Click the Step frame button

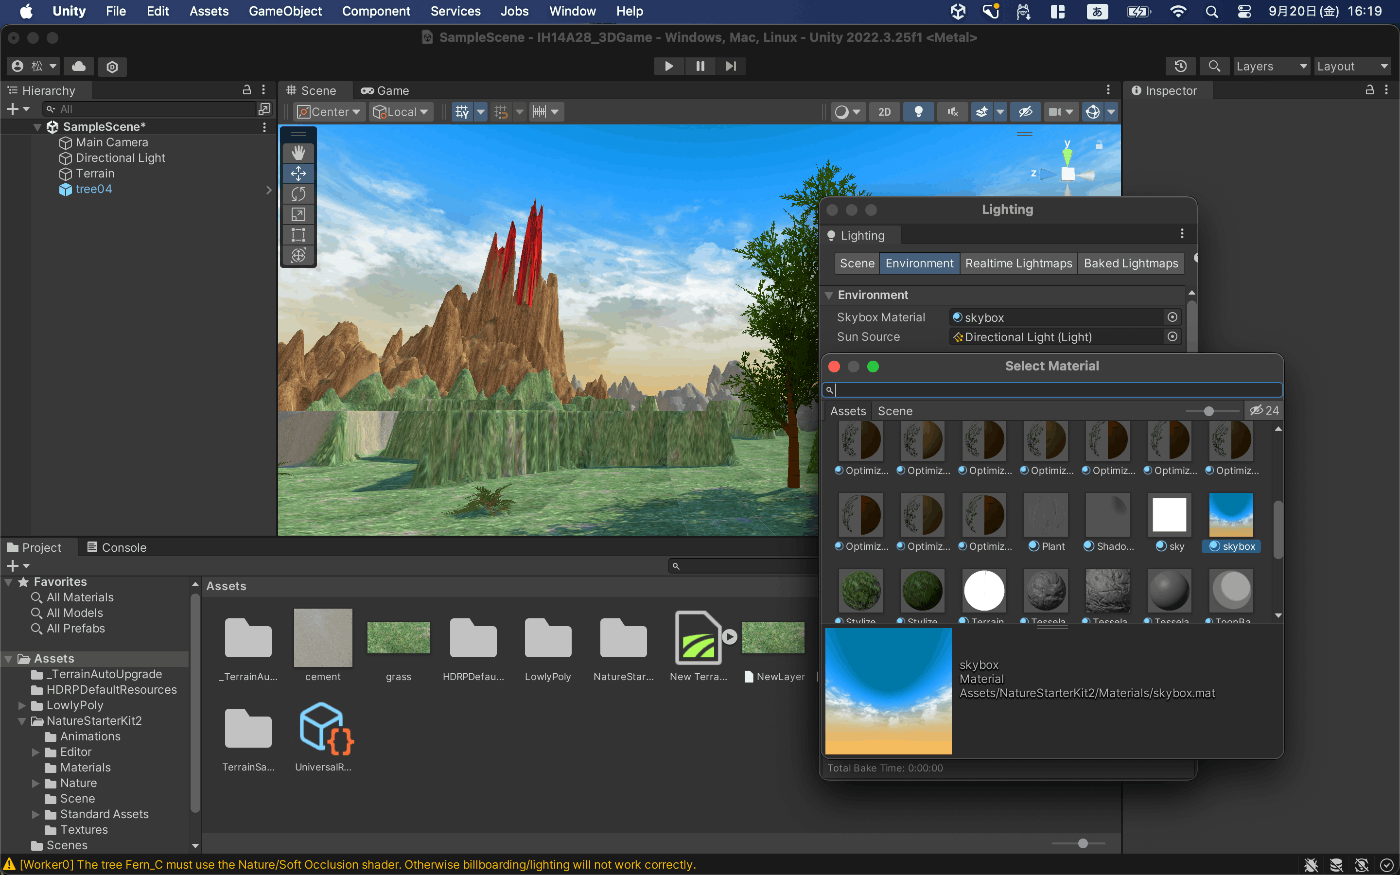coord(731,66)
